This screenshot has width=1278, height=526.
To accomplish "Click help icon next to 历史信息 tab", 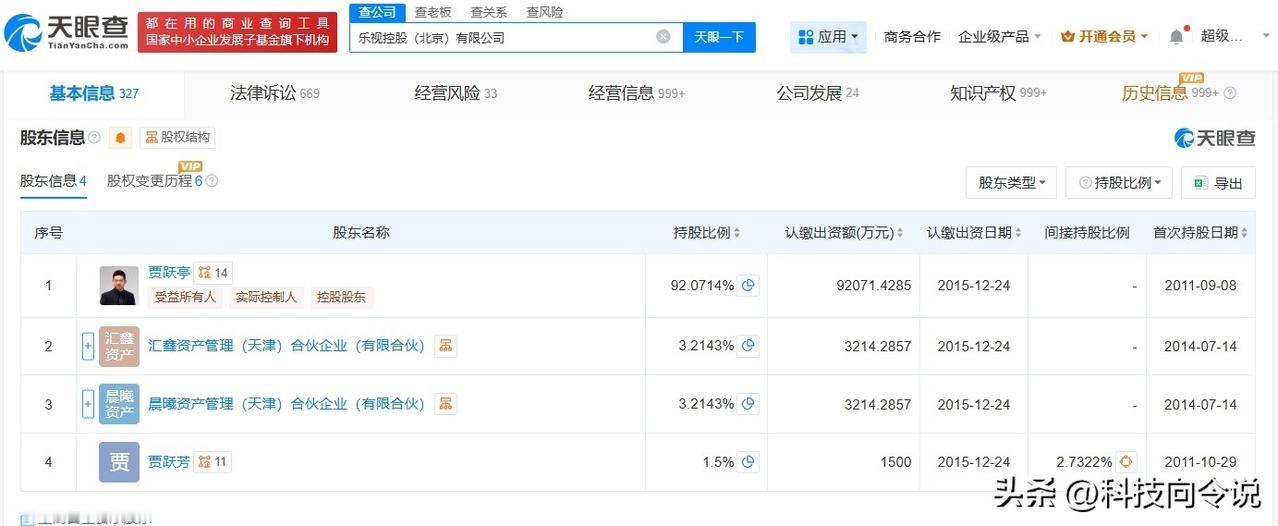I will (1230, 93).
